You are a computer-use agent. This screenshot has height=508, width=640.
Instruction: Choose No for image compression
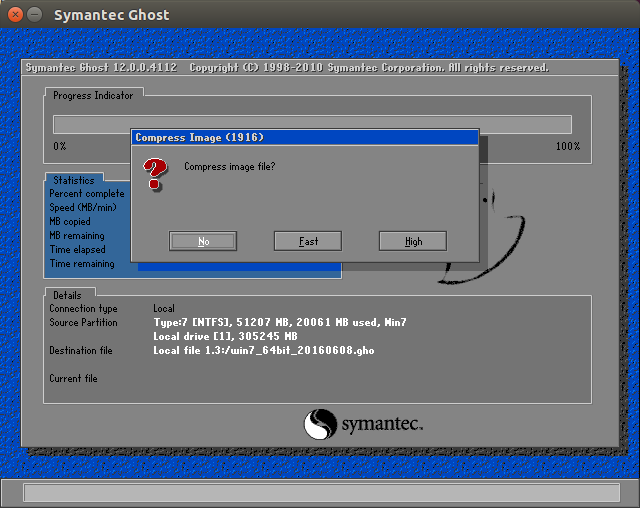click(x=203, y=241)
